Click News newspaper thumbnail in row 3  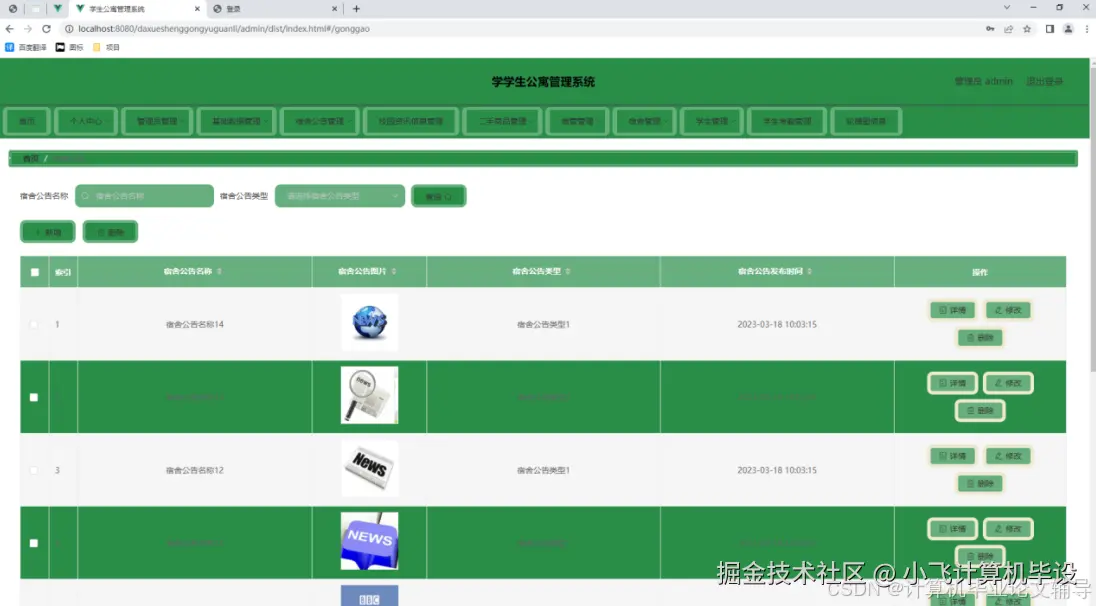coord(369,468)
